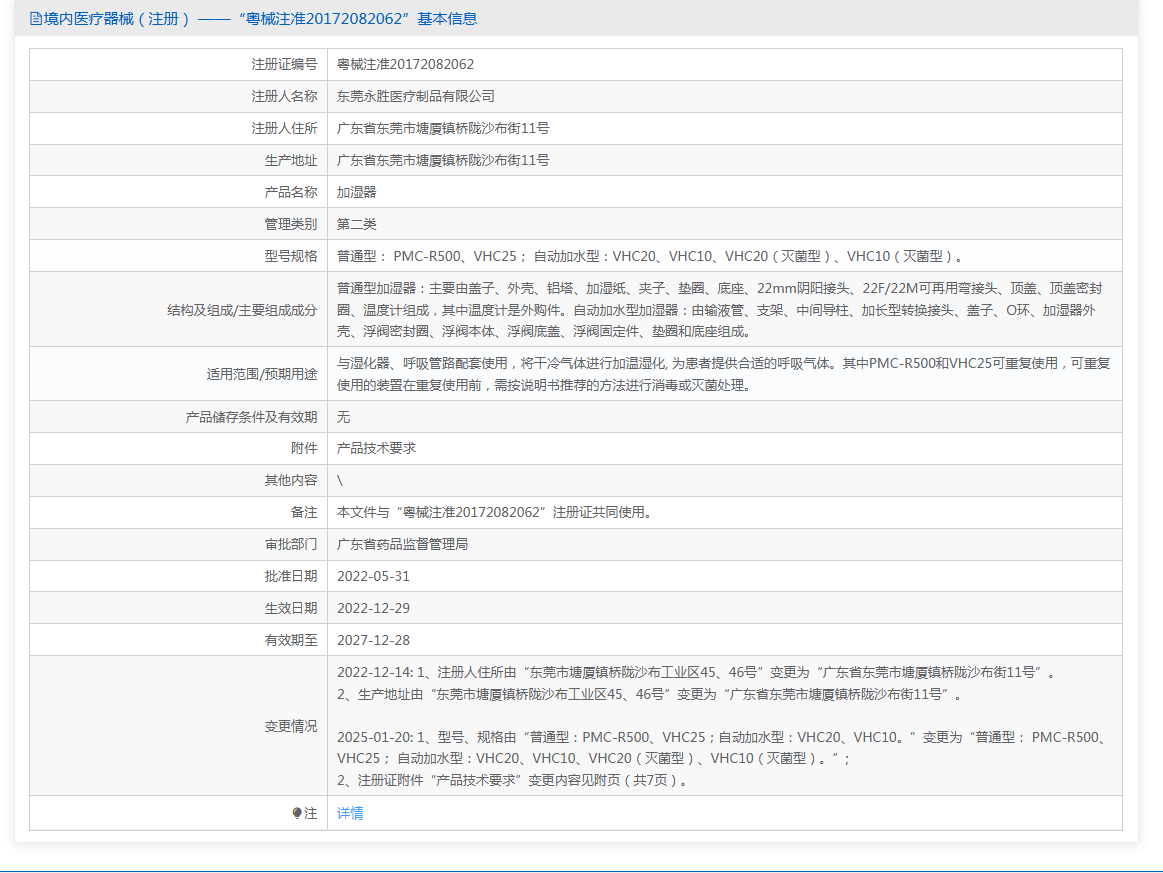Open the 详情 link in the 注 row

[x=350, y=814]
